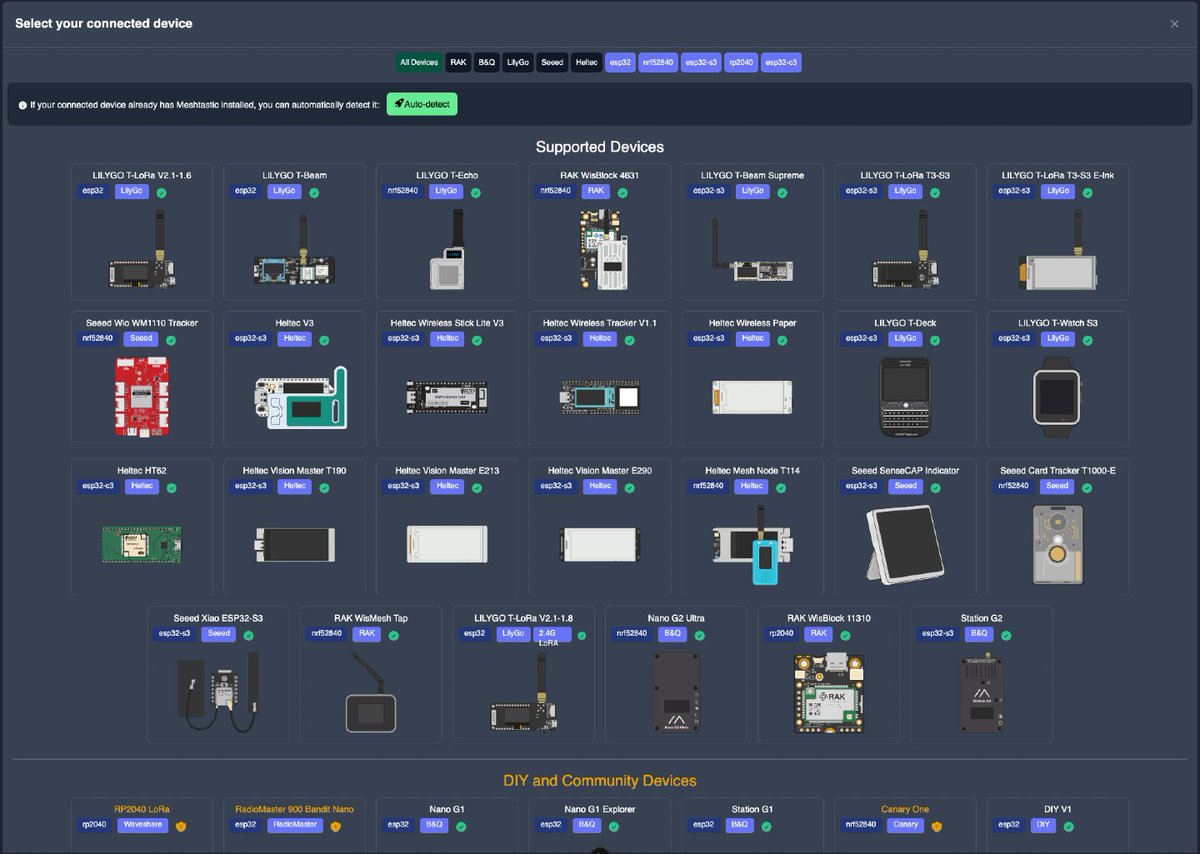1200x854 pixels.
Task: Filter by nrf52840 architecture in top bar
Action: tap(657, 62)
